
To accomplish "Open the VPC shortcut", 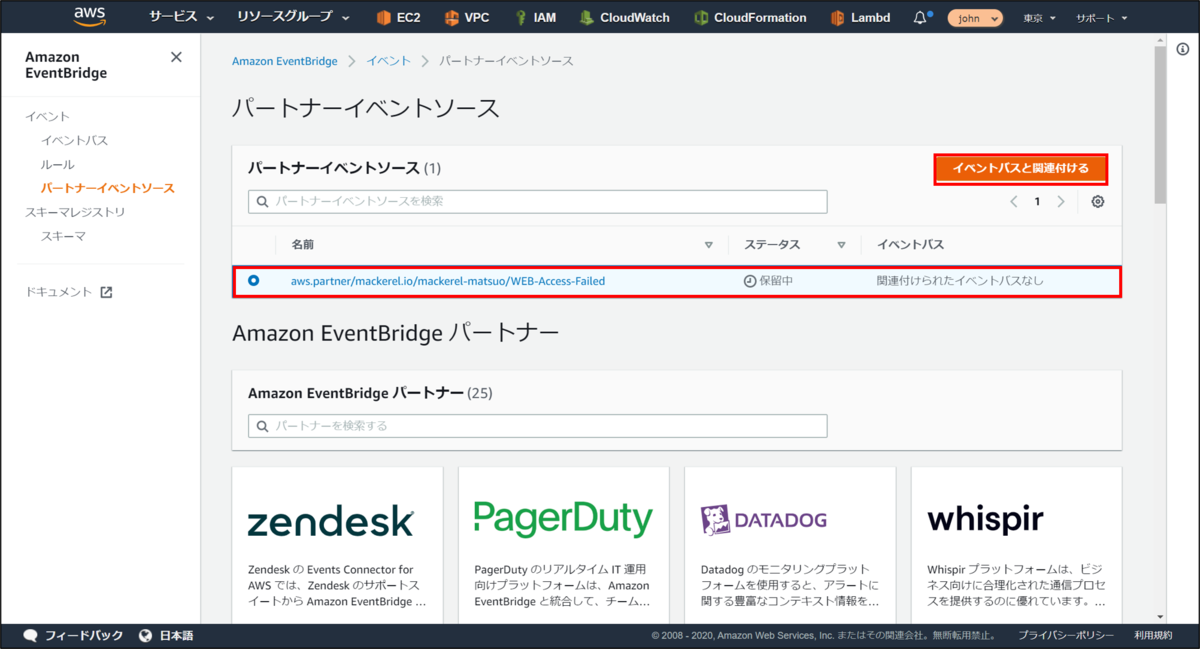I will [468, 18].
